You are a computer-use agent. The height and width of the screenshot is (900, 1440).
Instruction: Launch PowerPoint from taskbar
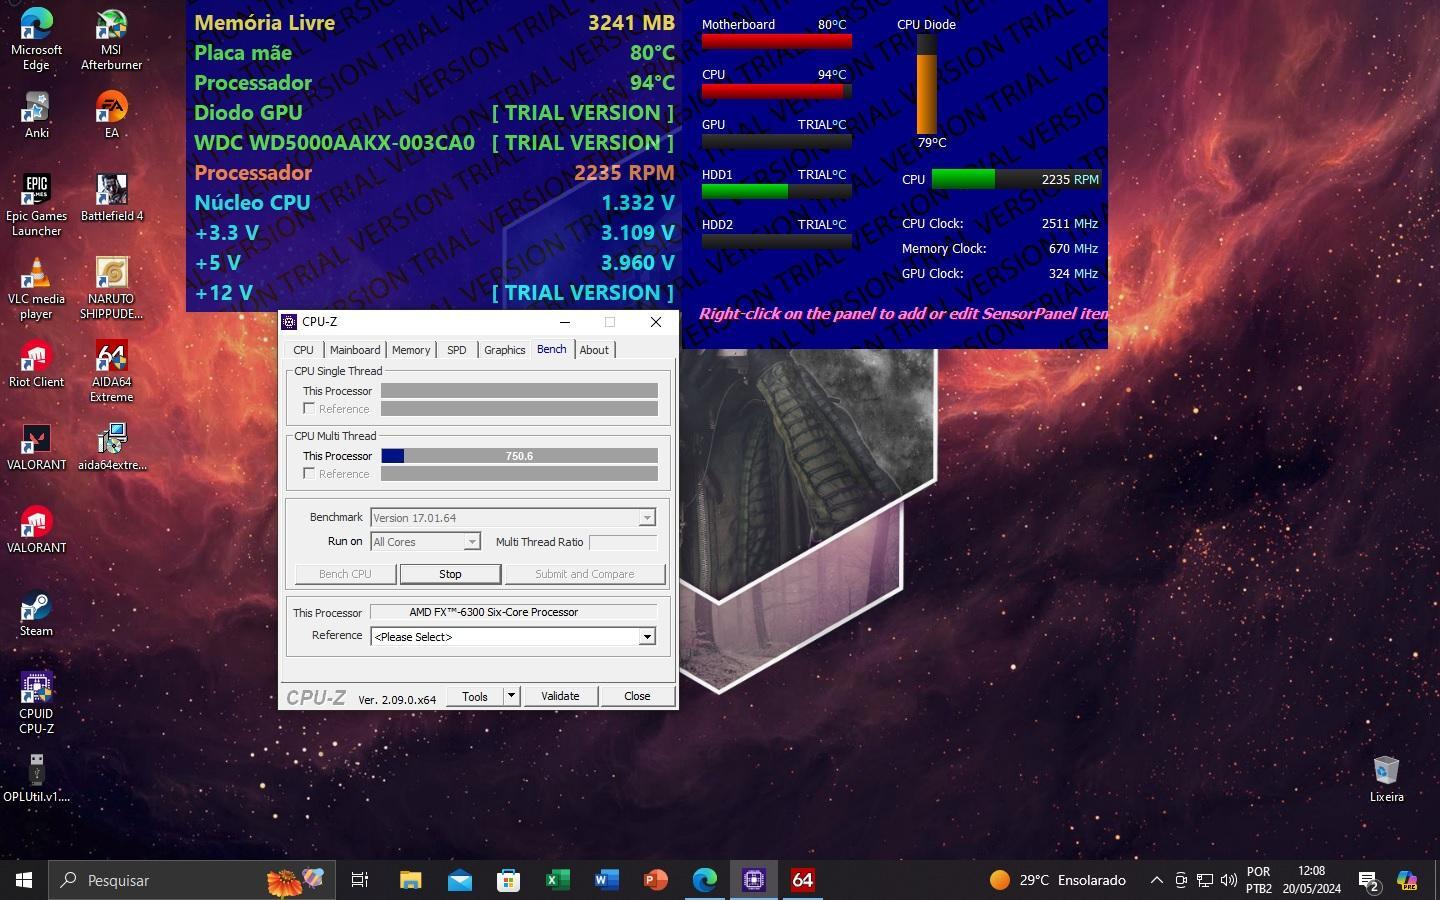pos(655,880)
